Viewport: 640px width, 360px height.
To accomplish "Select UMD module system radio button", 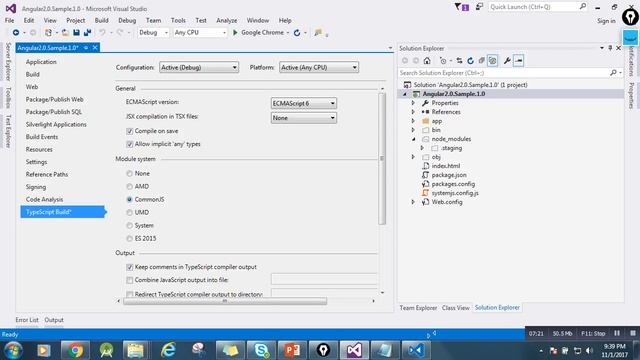I will pos(129,213).
